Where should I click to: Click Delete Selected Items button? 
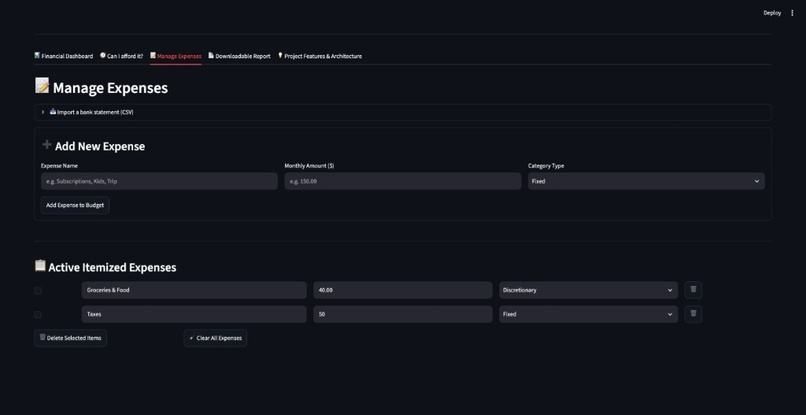point(70,338)
